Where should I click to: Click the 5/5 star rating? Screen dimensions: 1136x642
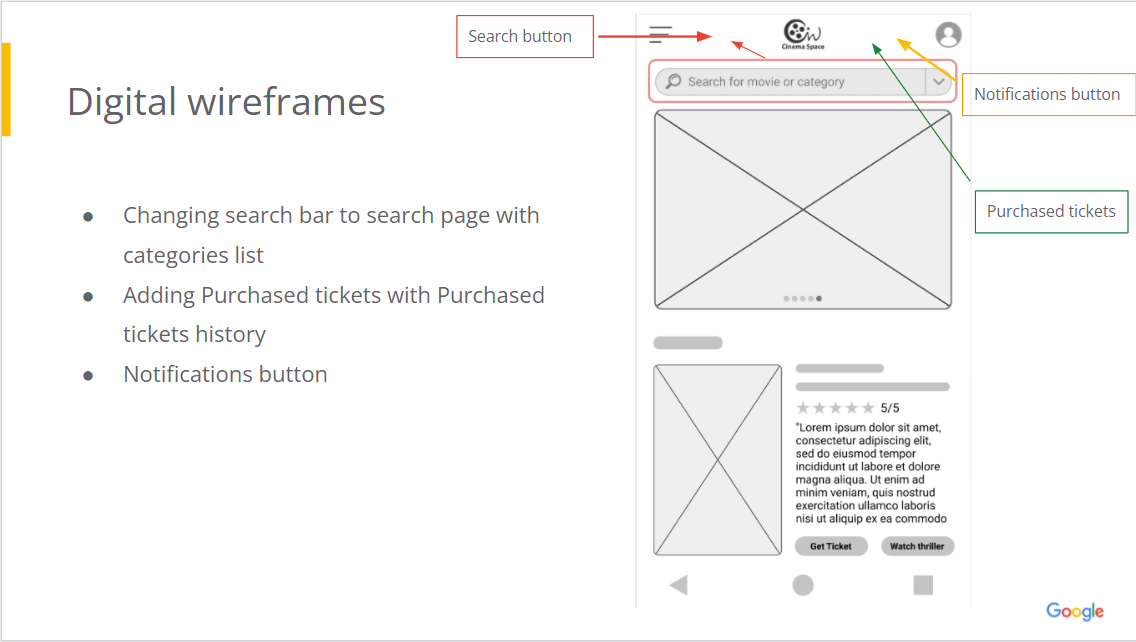(848, 408)
